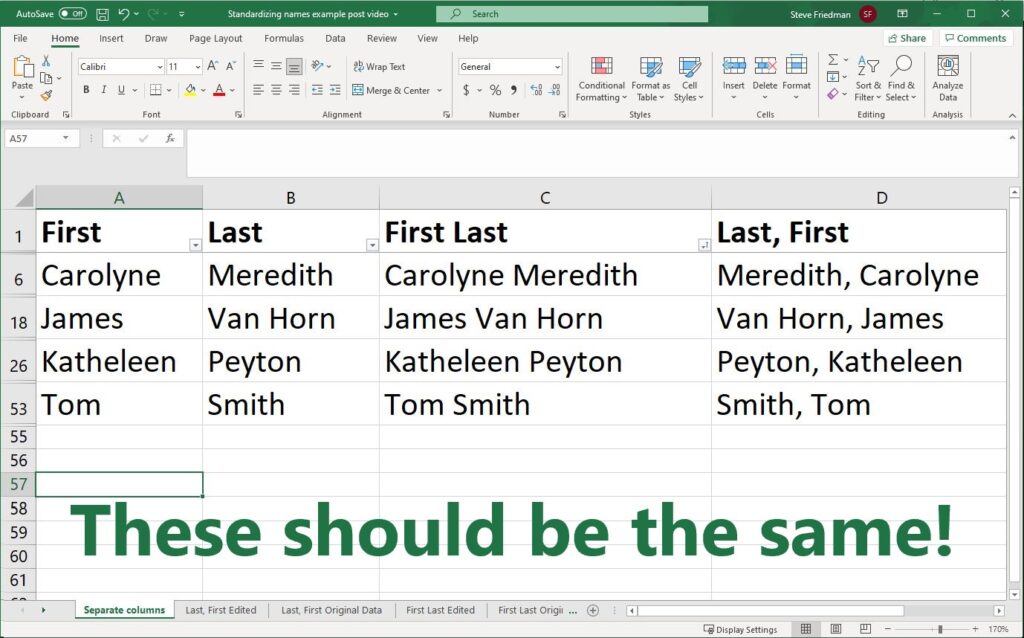Apply Merge & Center to selection
The image size is (1024, 638).
[x=388, y=90]
